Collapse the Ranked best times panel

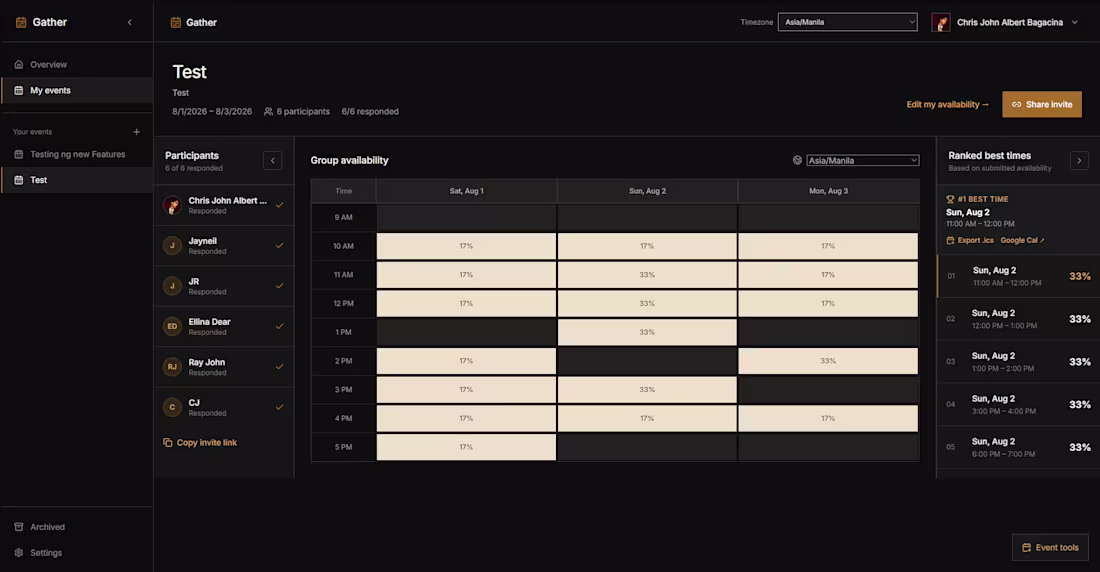1079,161
